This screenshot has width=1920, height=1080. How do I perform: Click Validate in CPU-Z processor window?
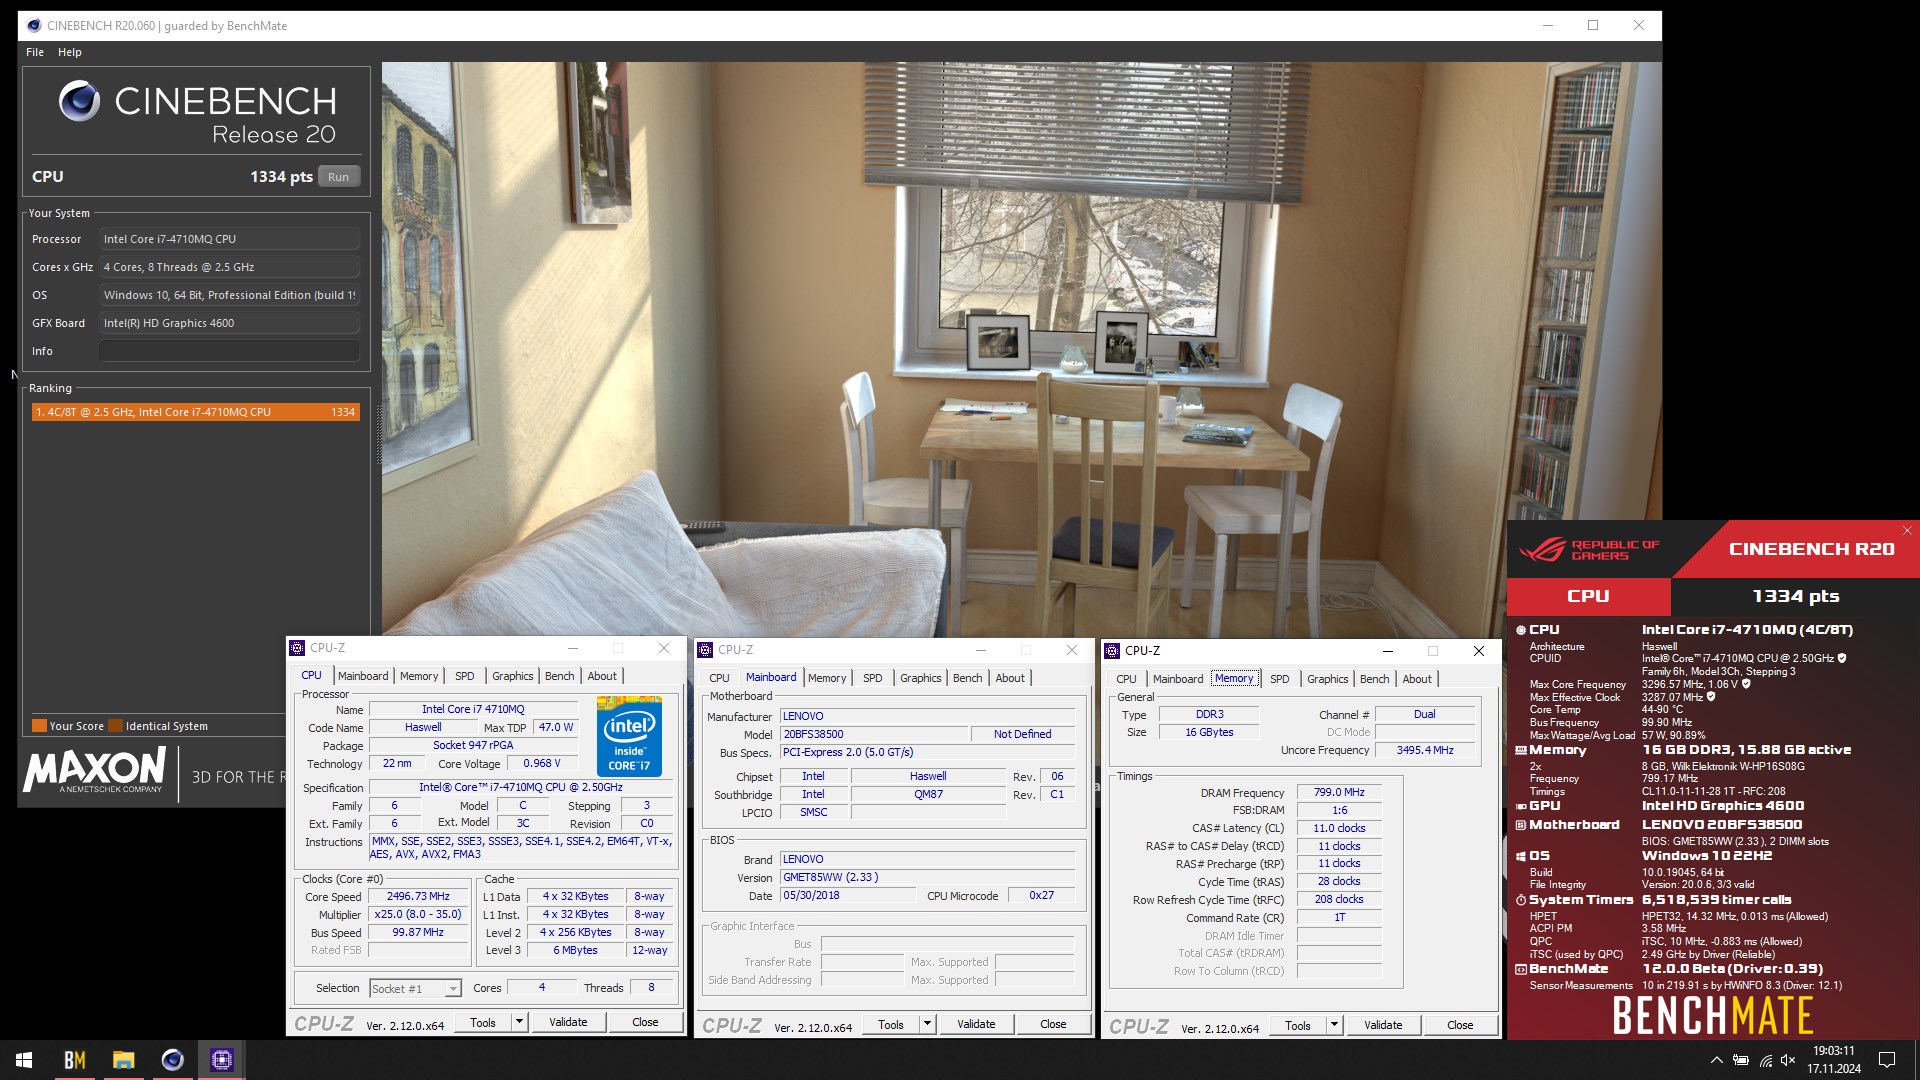pyautogui.click(x=568, y=1022)
